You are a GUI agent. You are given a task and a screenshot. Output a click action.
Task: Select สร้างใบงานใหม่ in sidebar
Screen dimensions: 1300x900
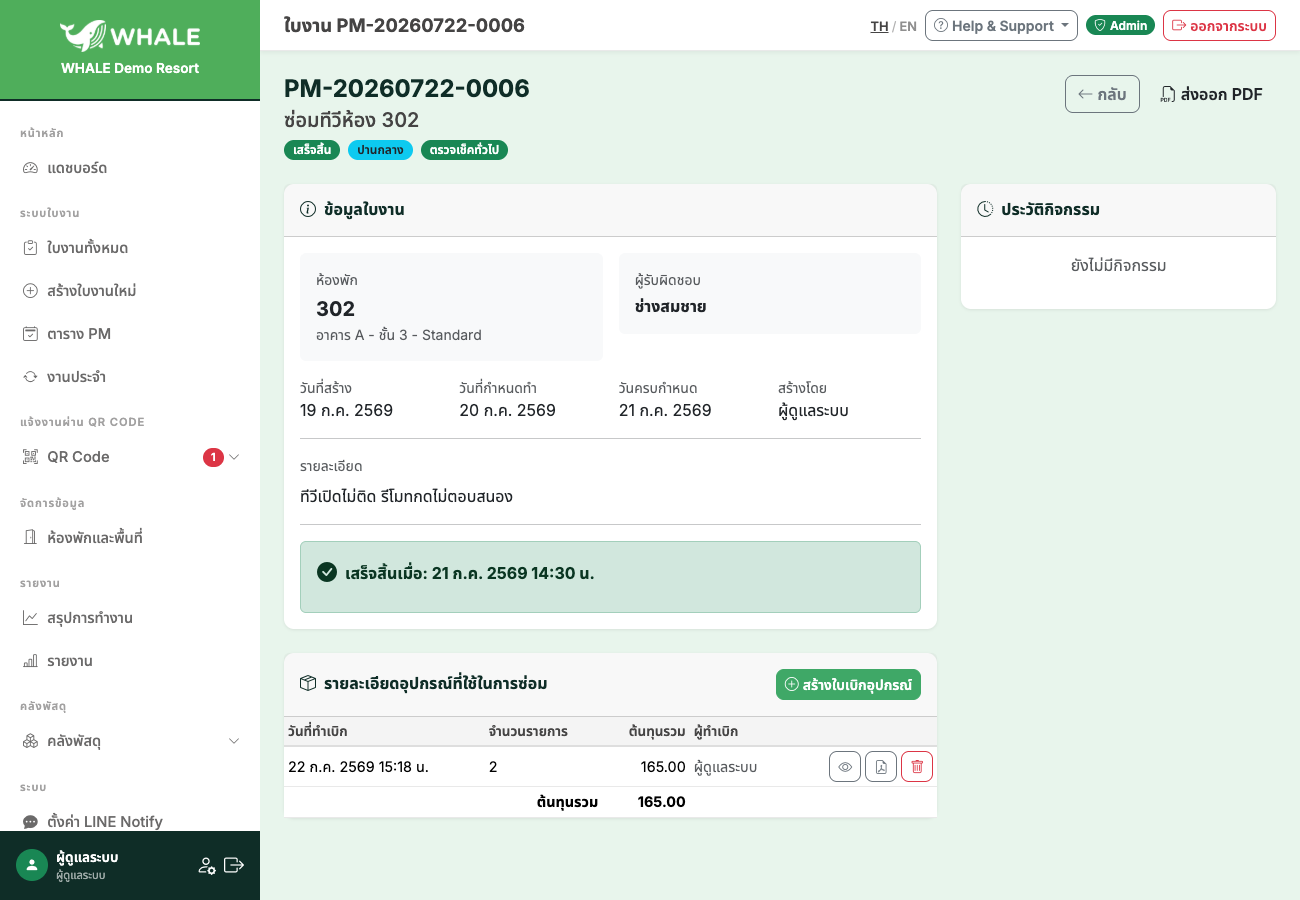(x=130, y=291)
